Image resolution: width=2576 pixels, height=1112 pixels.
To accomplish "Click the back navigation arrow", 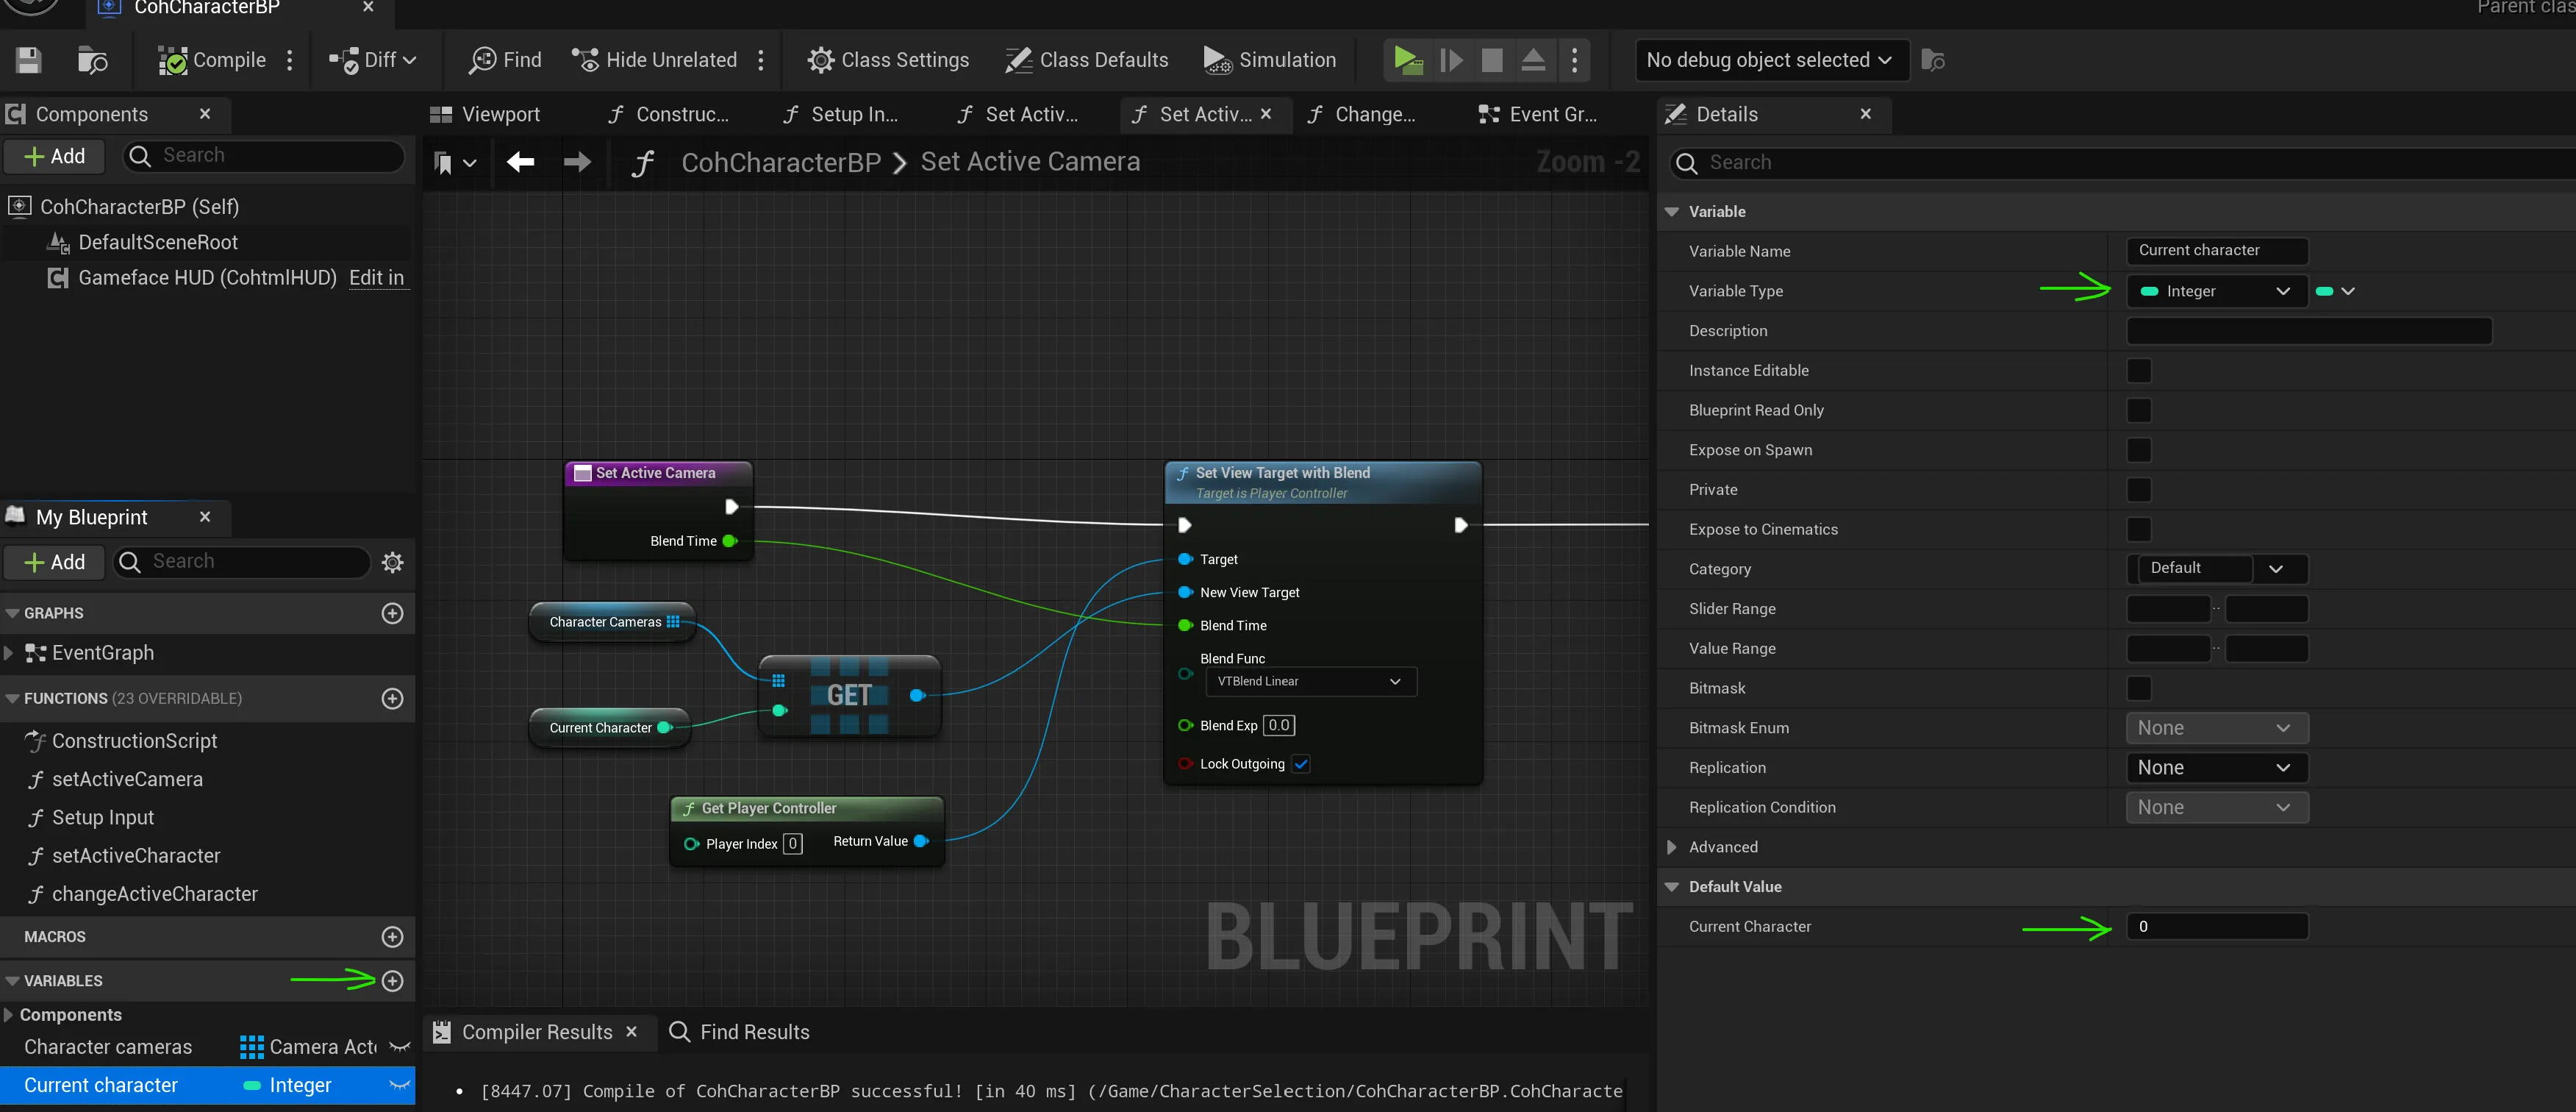I will click(x=520, y=162).
